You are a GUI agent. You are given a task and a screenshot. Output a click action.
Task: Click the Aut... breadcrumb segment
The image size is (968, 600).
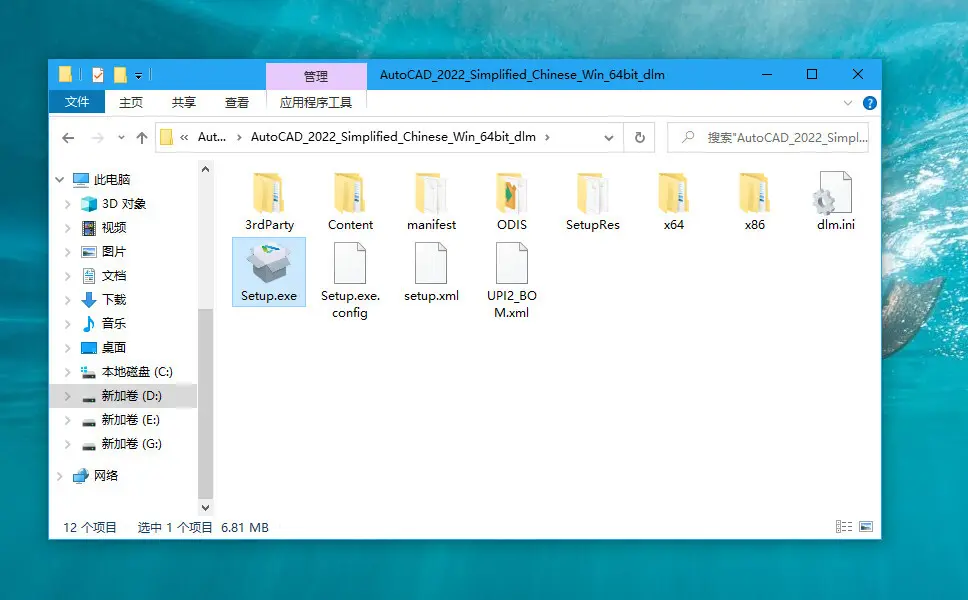tap(212, 137)
